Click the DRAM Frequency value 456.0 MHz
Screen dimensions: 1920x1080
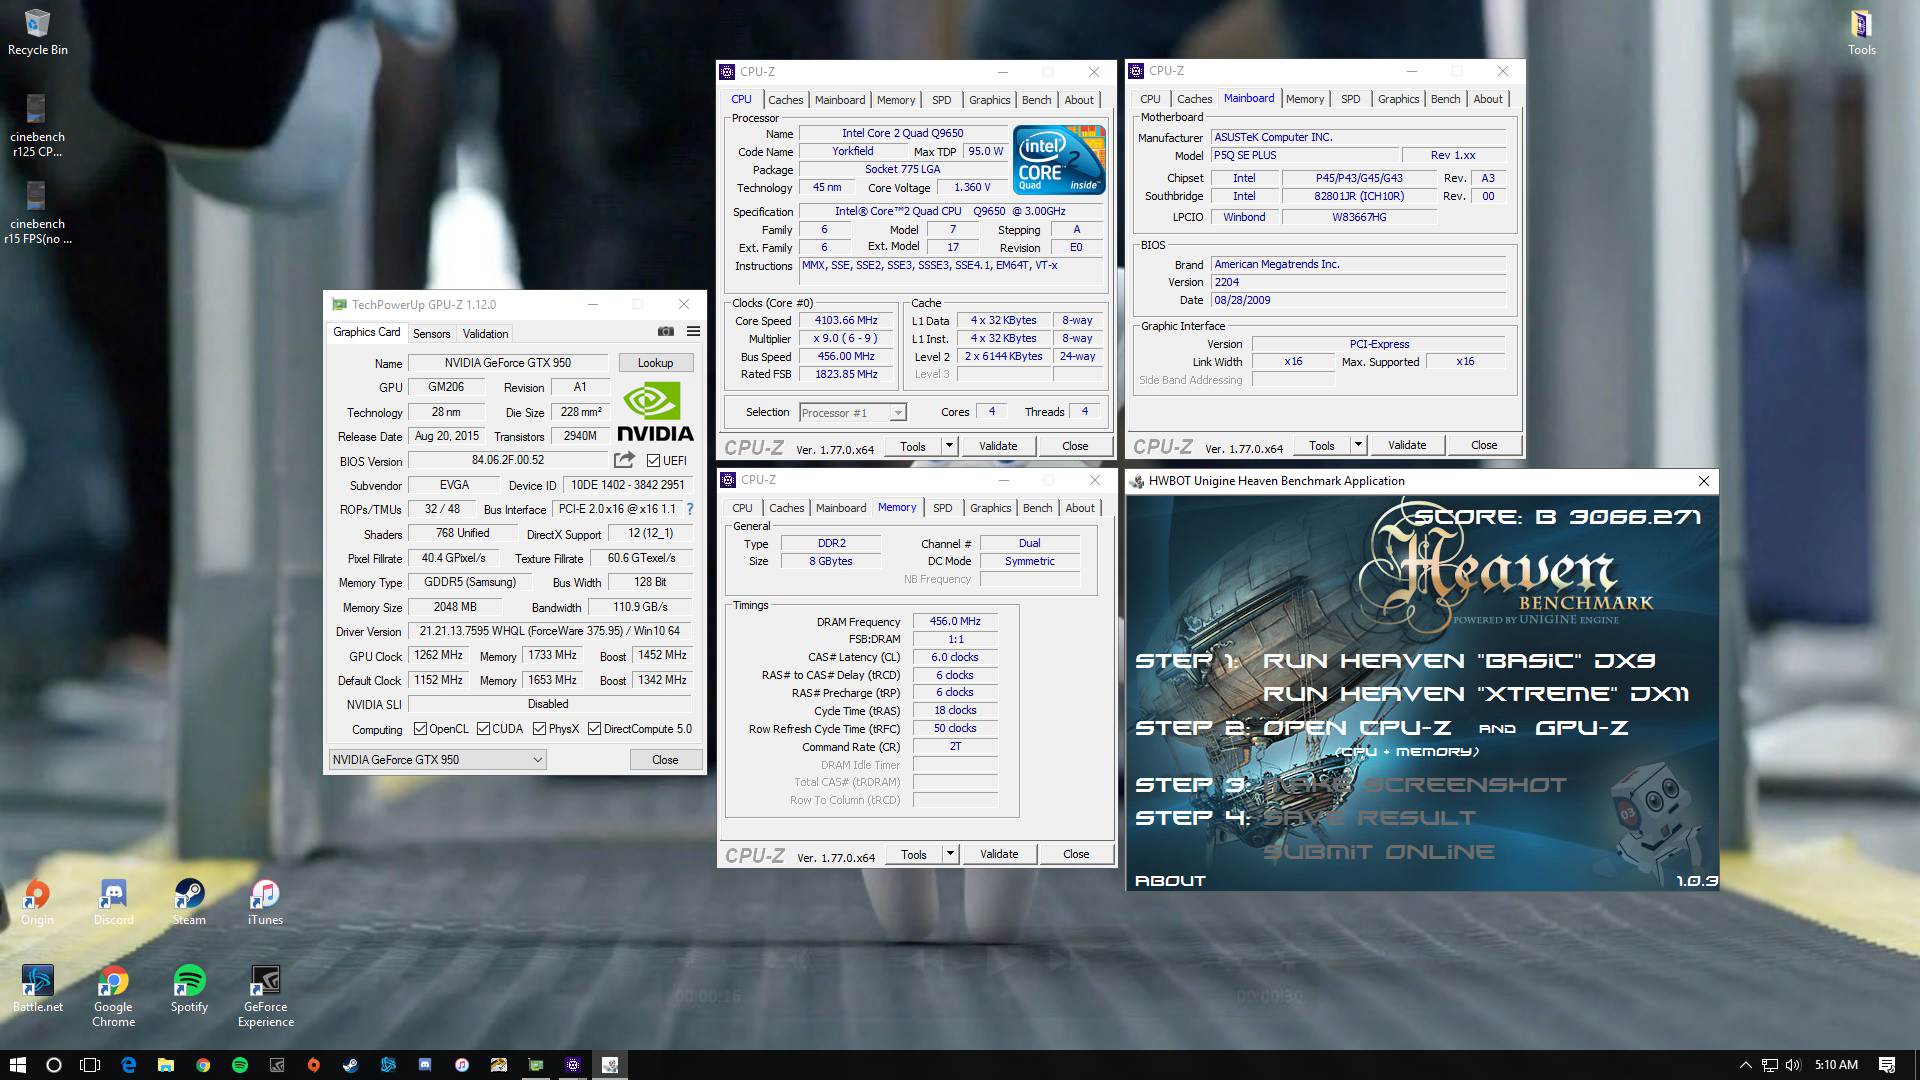955,621
